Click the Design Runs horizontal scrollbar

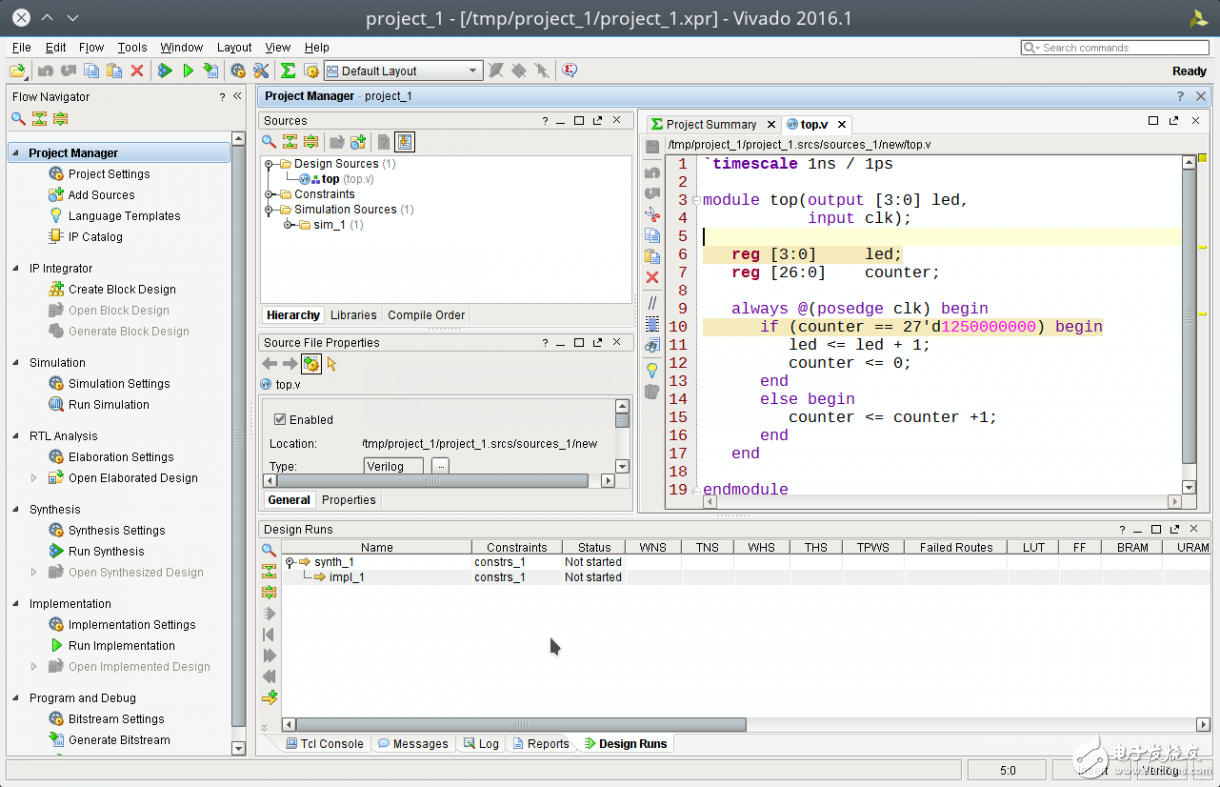click(520, 724)
